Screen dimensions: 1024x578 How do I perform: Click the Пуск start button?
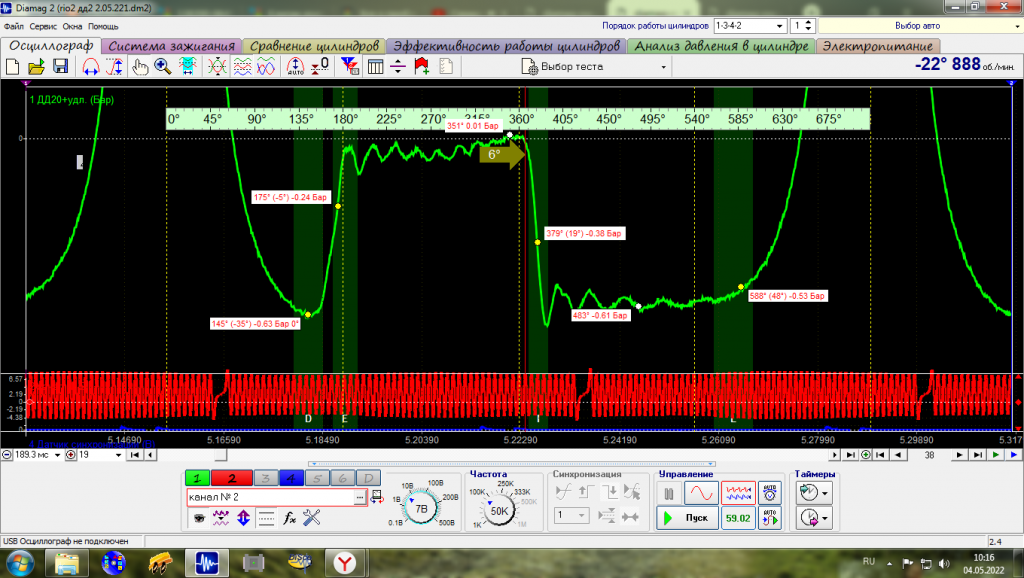(687, 518)
